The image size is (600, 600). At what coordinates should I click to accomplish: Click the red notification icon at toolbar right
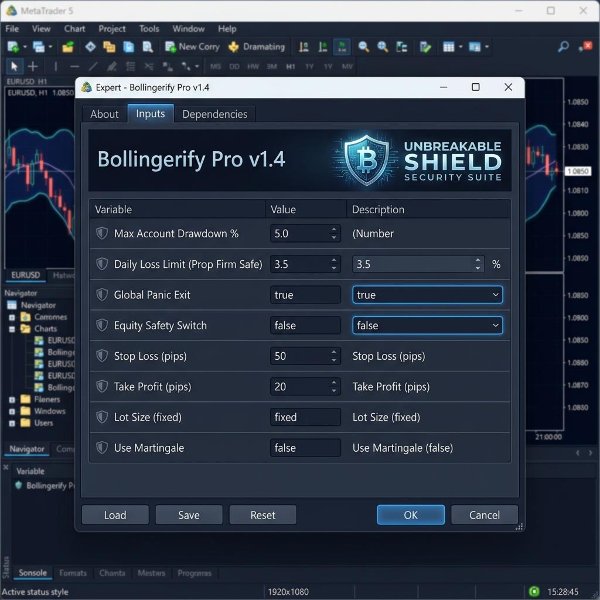(586, 47)
